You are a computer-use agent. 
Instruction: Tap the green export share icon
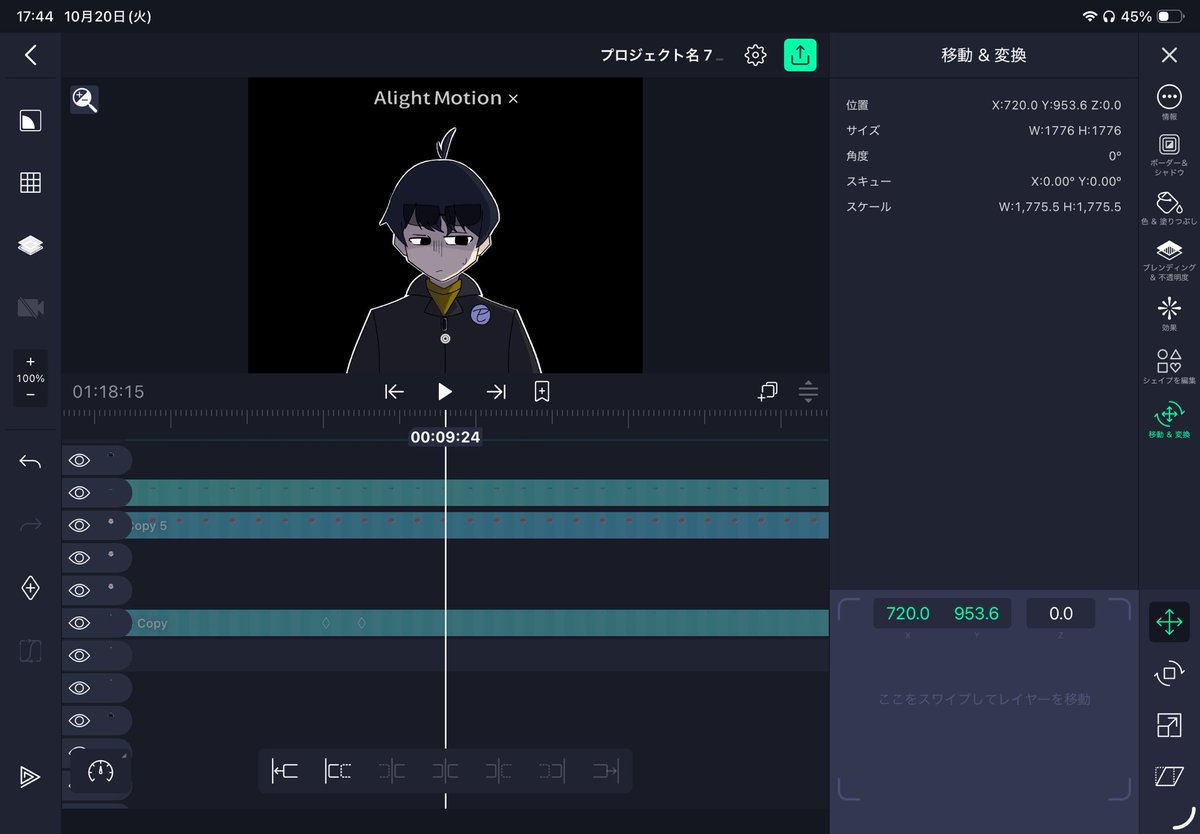pos(800,55)
